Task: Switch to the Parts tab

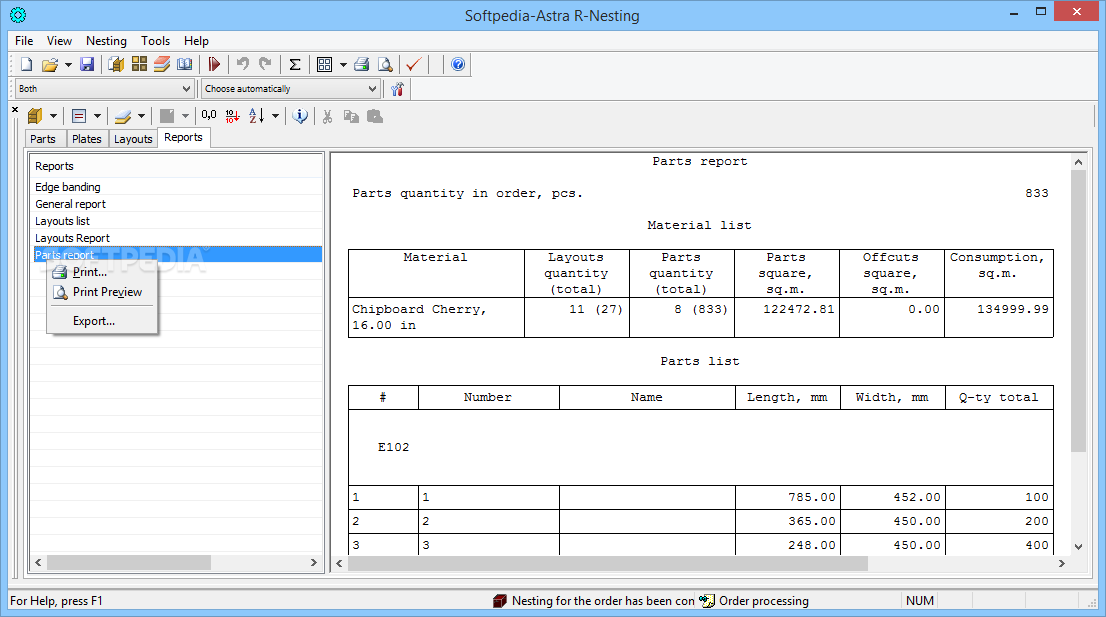Action: coord(43,139)
